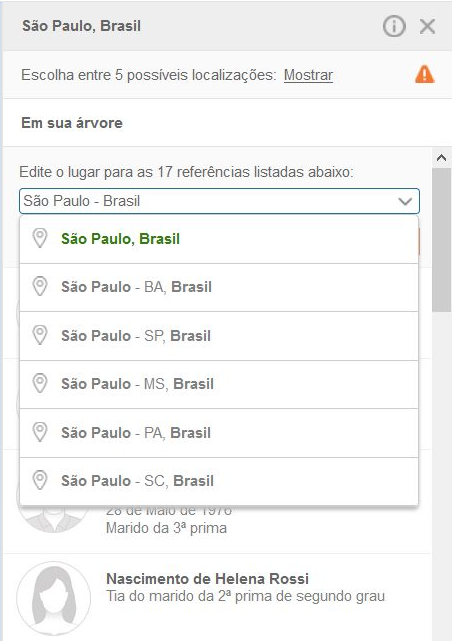Select São Paulo - SP, Brasil option

click(219, 336)
